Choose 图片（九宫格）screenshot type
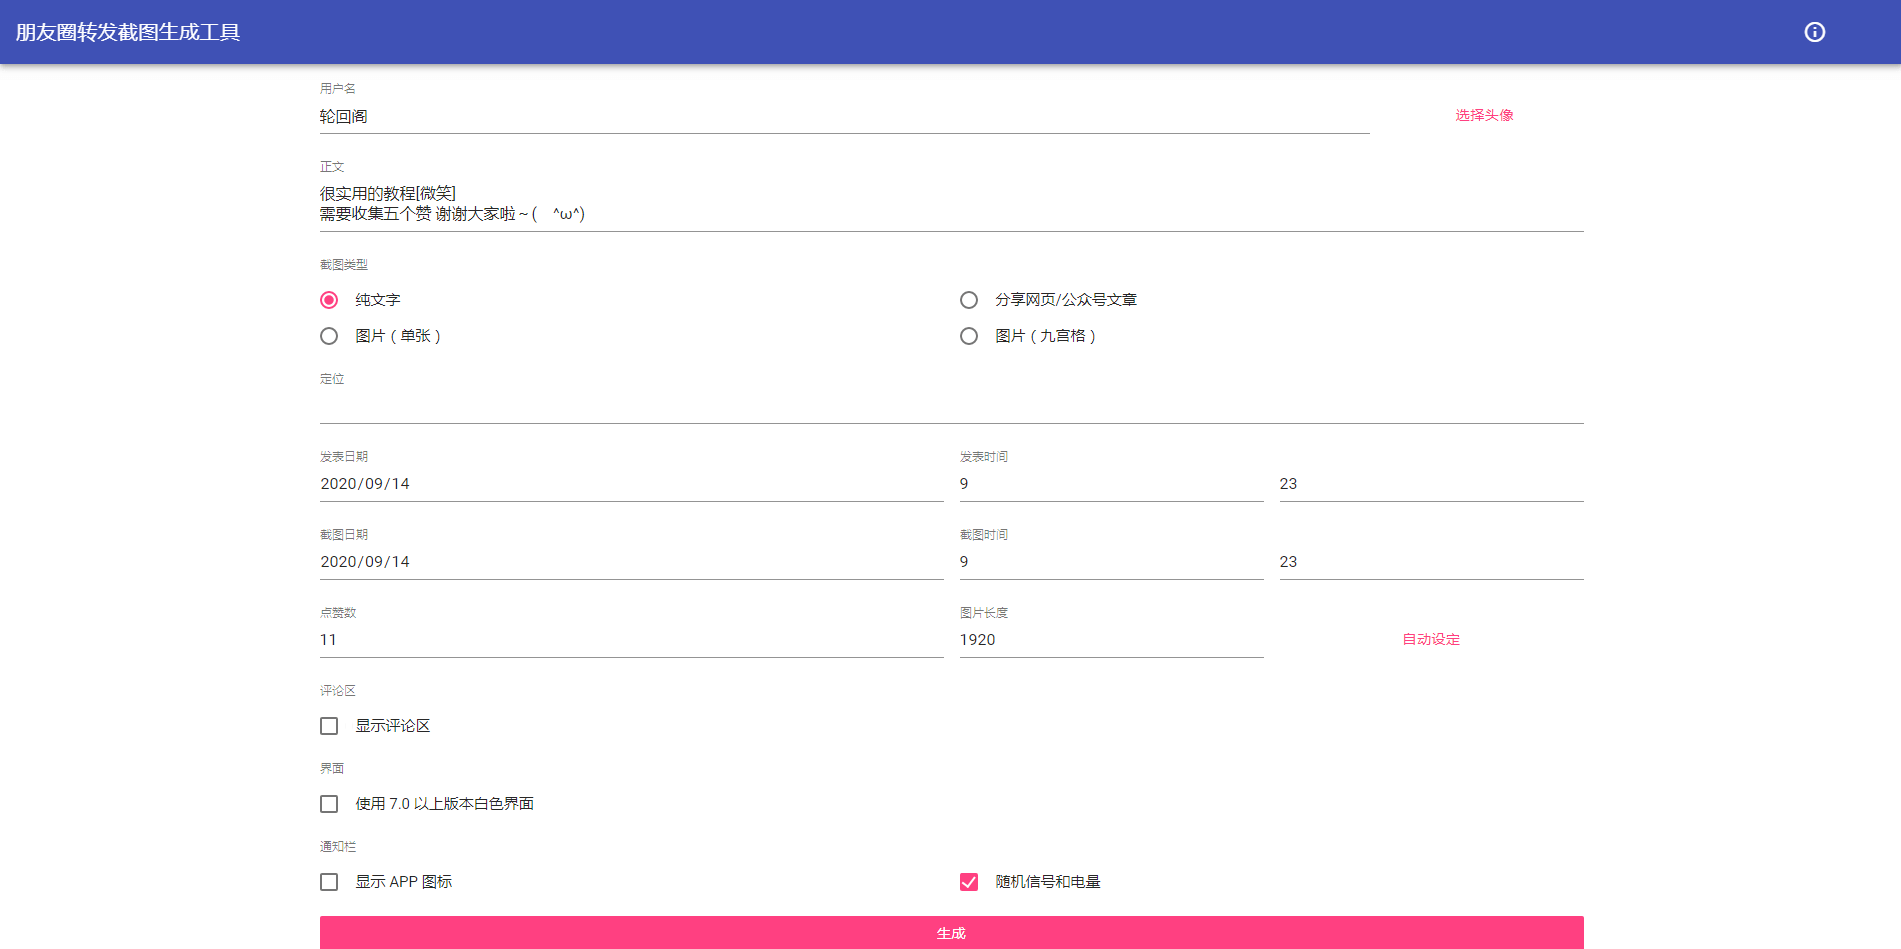This screenshot has height=949, width=1901. point(969,336)
